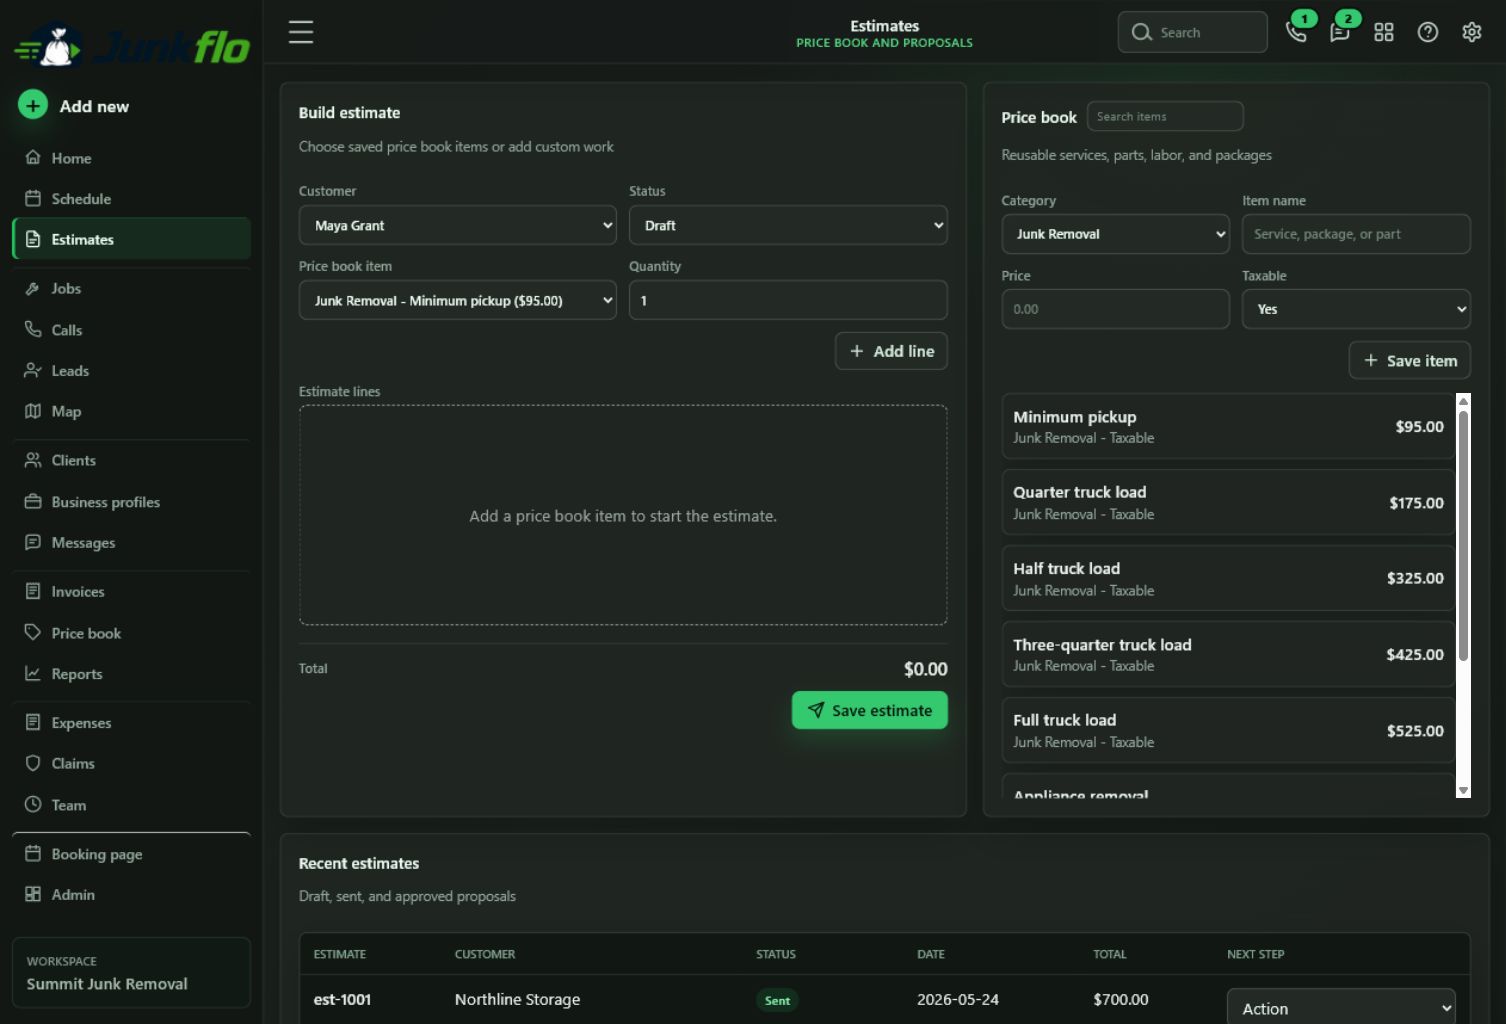Select the Reports menu item
1506x1024 pixels.
[131, 673]
